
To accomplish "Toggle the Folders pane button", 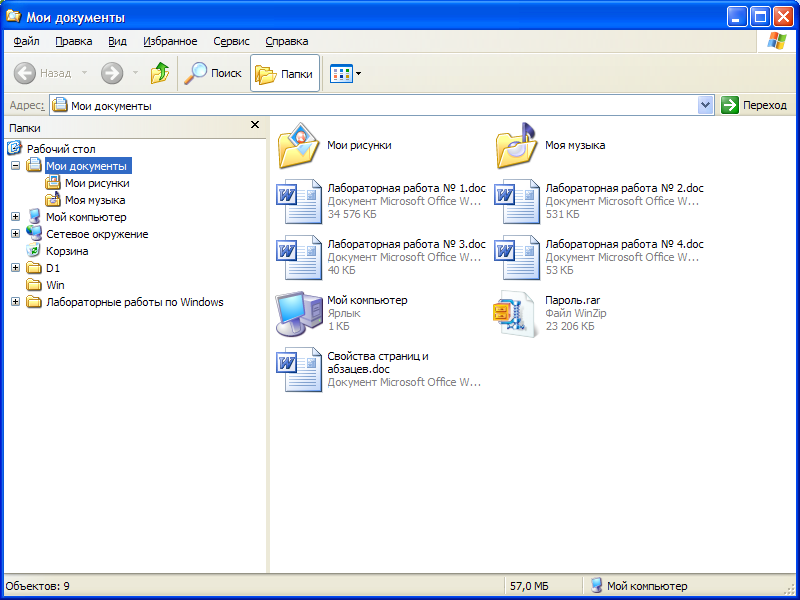I will coord(285,73).
